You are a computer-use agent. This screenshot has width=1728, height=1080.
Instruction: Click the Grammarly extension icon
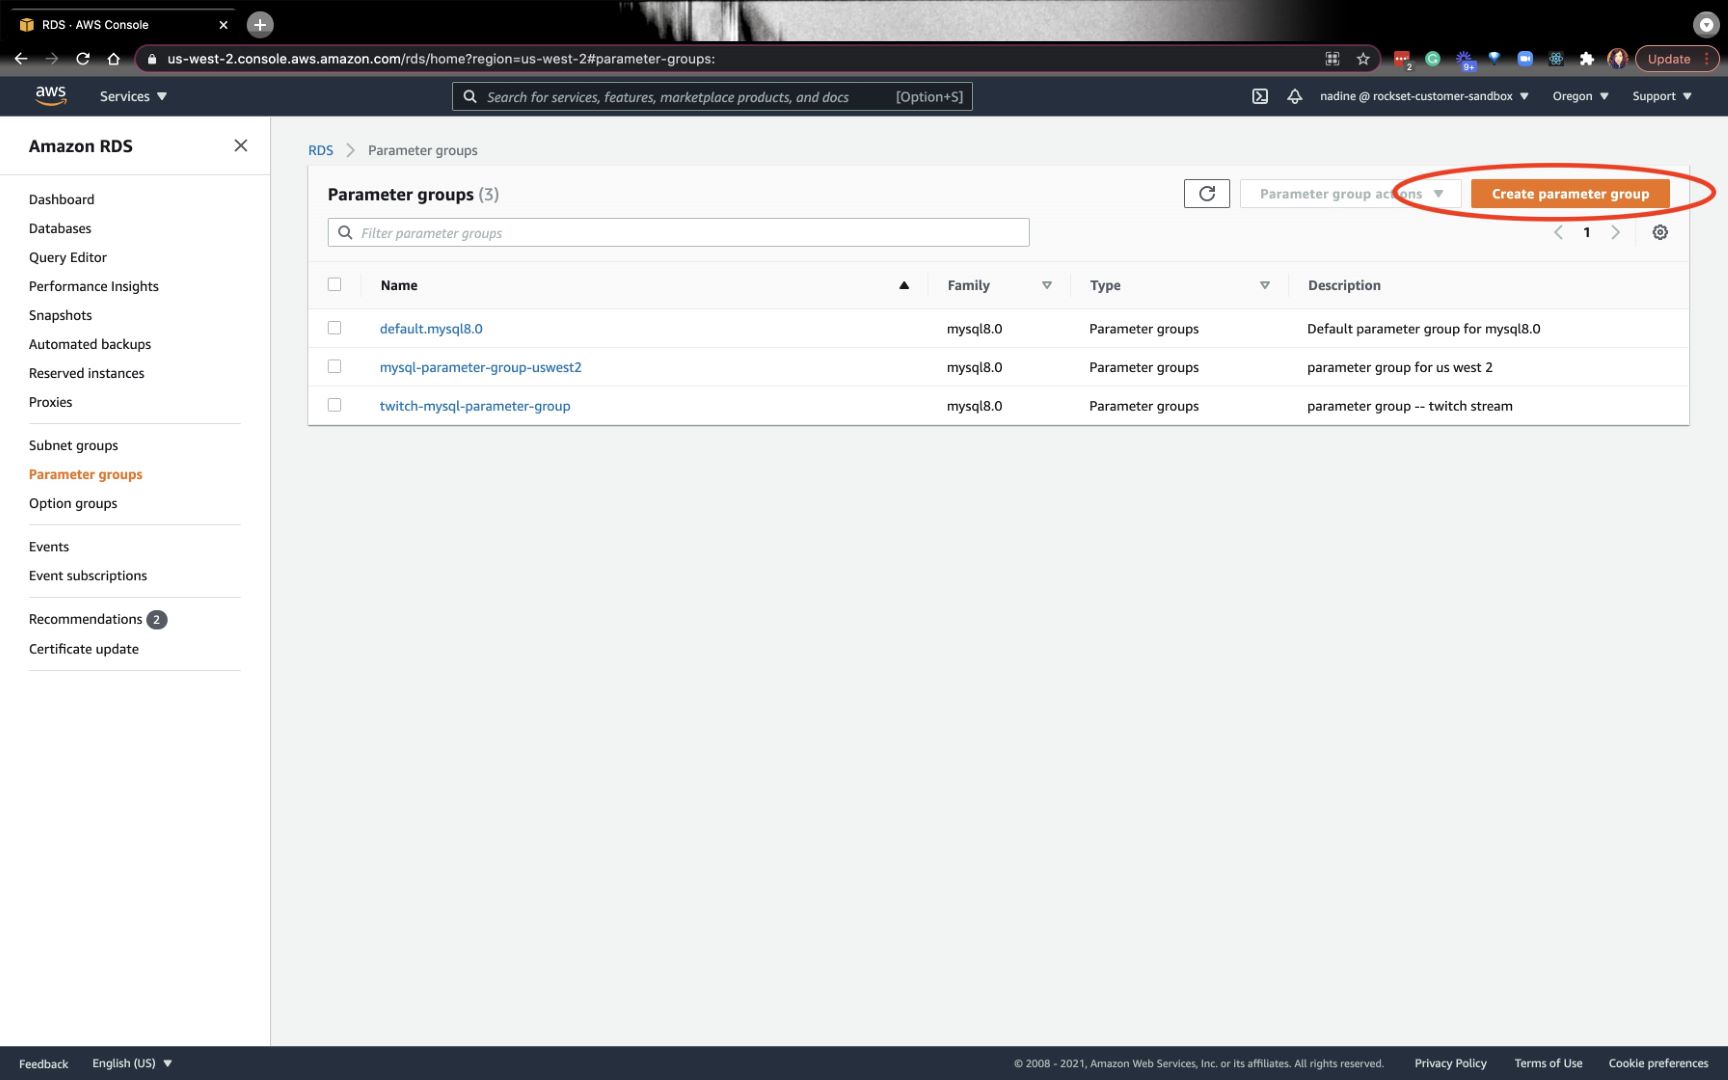click(1433, 59)
